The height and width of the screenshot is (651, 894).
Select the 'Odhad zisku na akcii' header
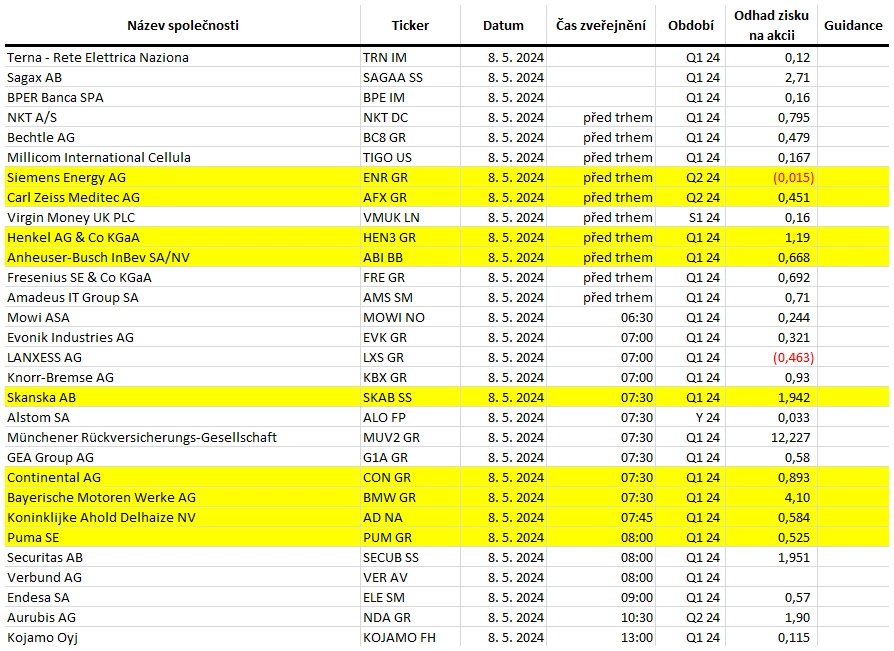click(x=771, y=26)
